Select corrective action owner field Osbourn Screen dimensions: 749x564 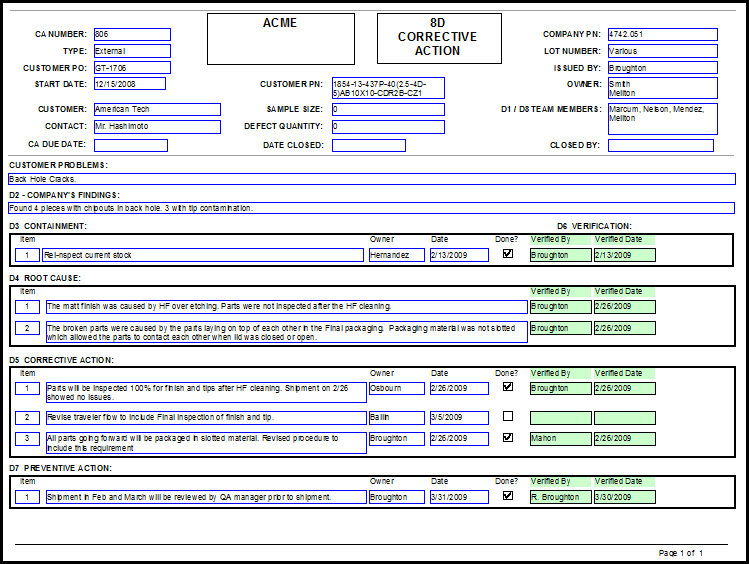pos(396,388)
